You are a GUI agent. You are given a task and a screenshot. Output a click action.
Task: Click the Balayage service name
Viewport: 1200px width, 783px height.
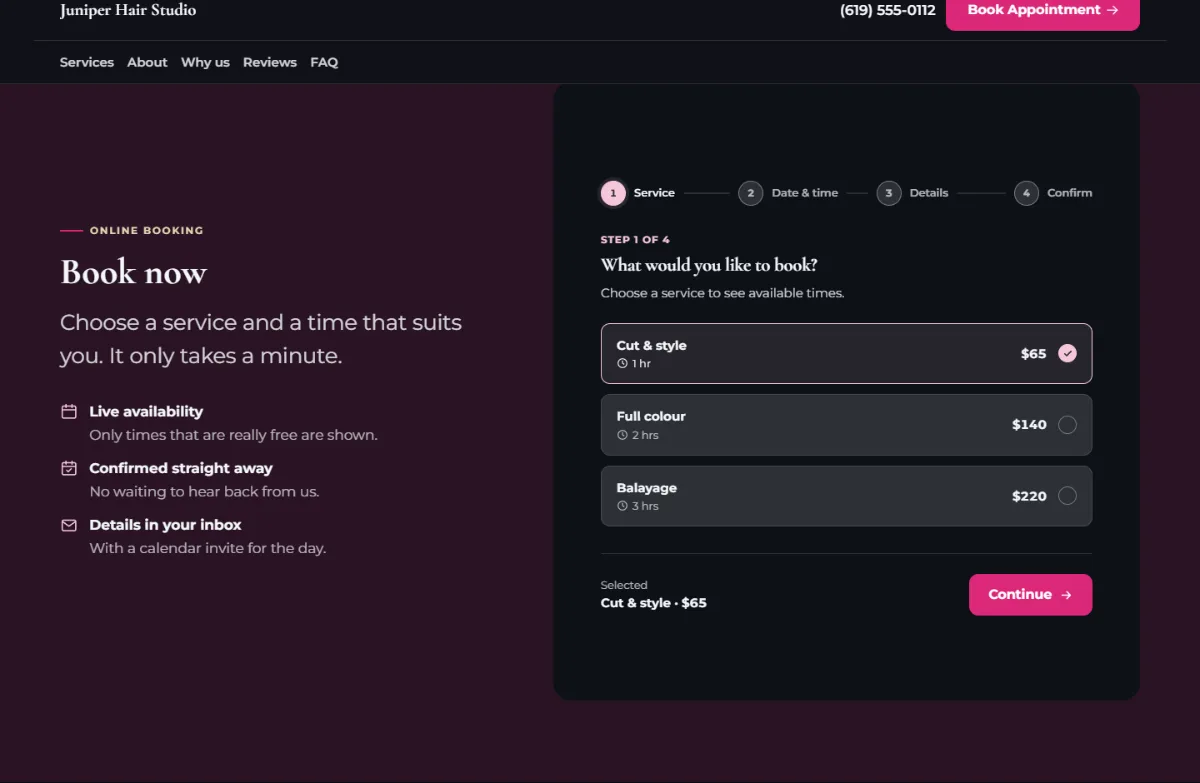(x=647, y=488)
